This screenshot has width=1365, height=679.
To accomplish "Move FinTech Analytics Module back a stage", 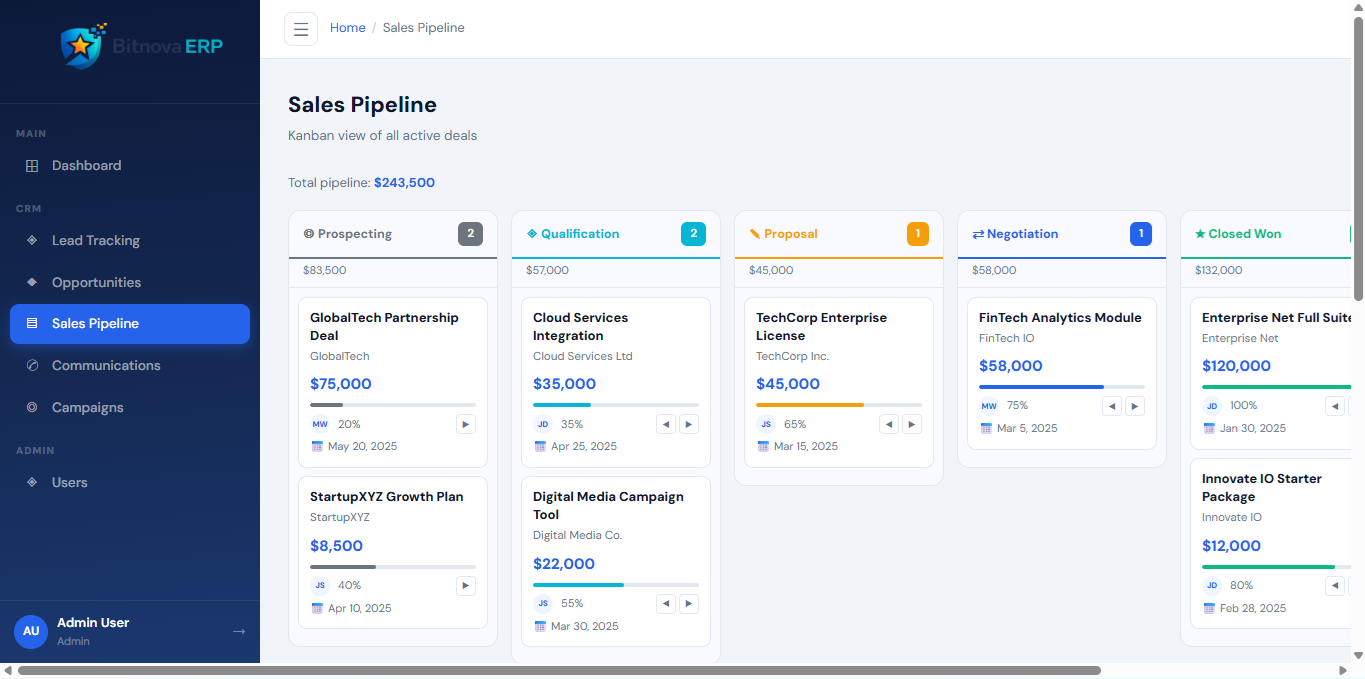I will (1112, 406).
